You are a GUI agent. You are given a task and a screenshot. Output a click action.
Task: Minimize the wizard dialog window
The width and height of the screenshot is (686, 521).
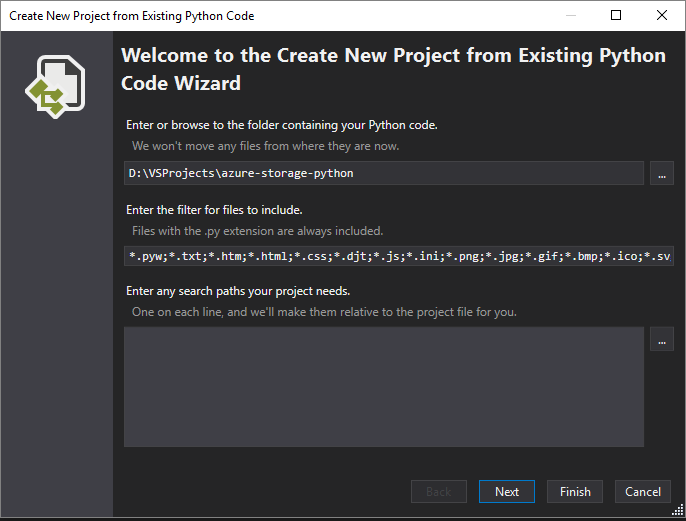tap(570, 16)
